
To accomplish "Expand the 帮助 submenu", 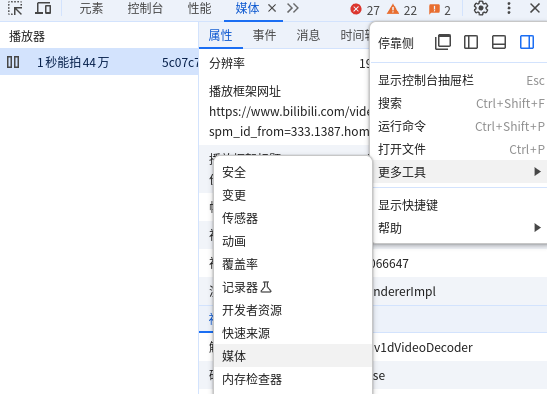I will point(460,228).
